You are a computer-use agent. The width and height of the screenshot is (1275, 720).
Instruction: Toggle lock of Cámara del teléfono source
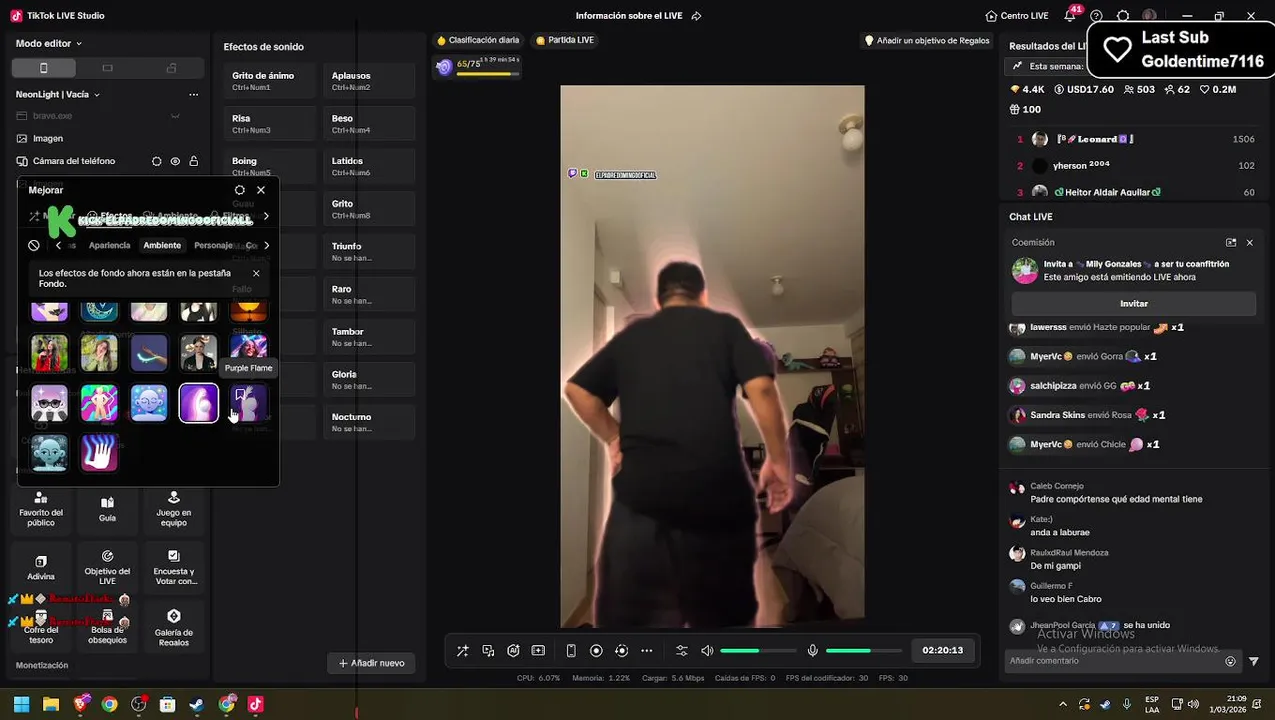[194, 161]
